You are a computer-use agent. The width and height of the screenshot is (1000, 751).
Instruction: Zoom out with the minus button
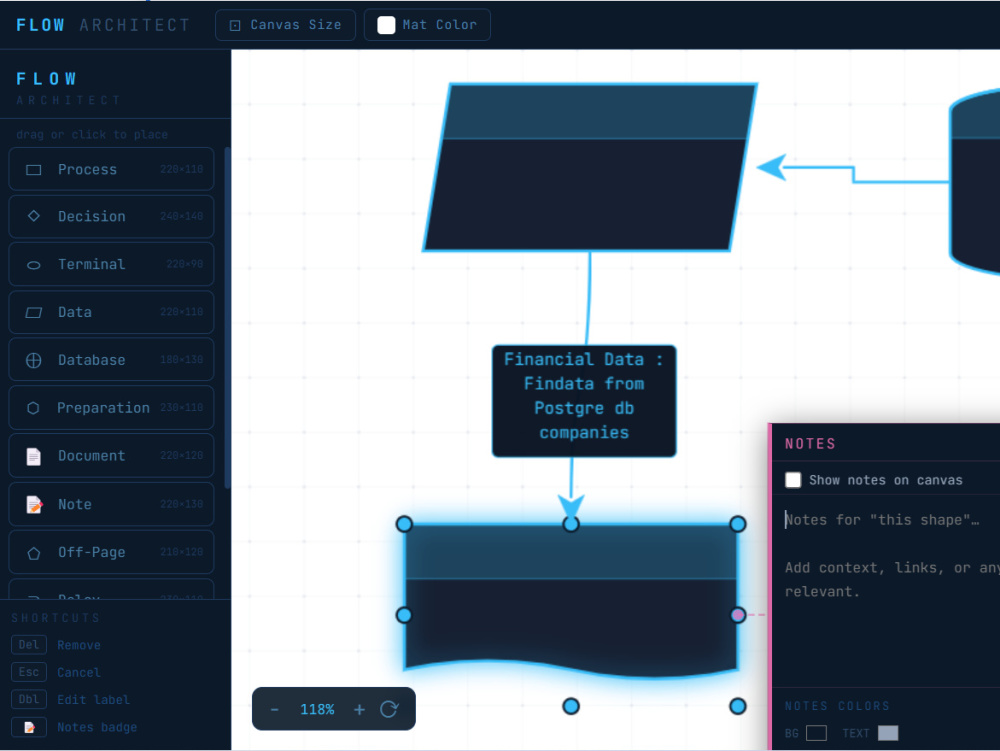(x=274, y=710)
